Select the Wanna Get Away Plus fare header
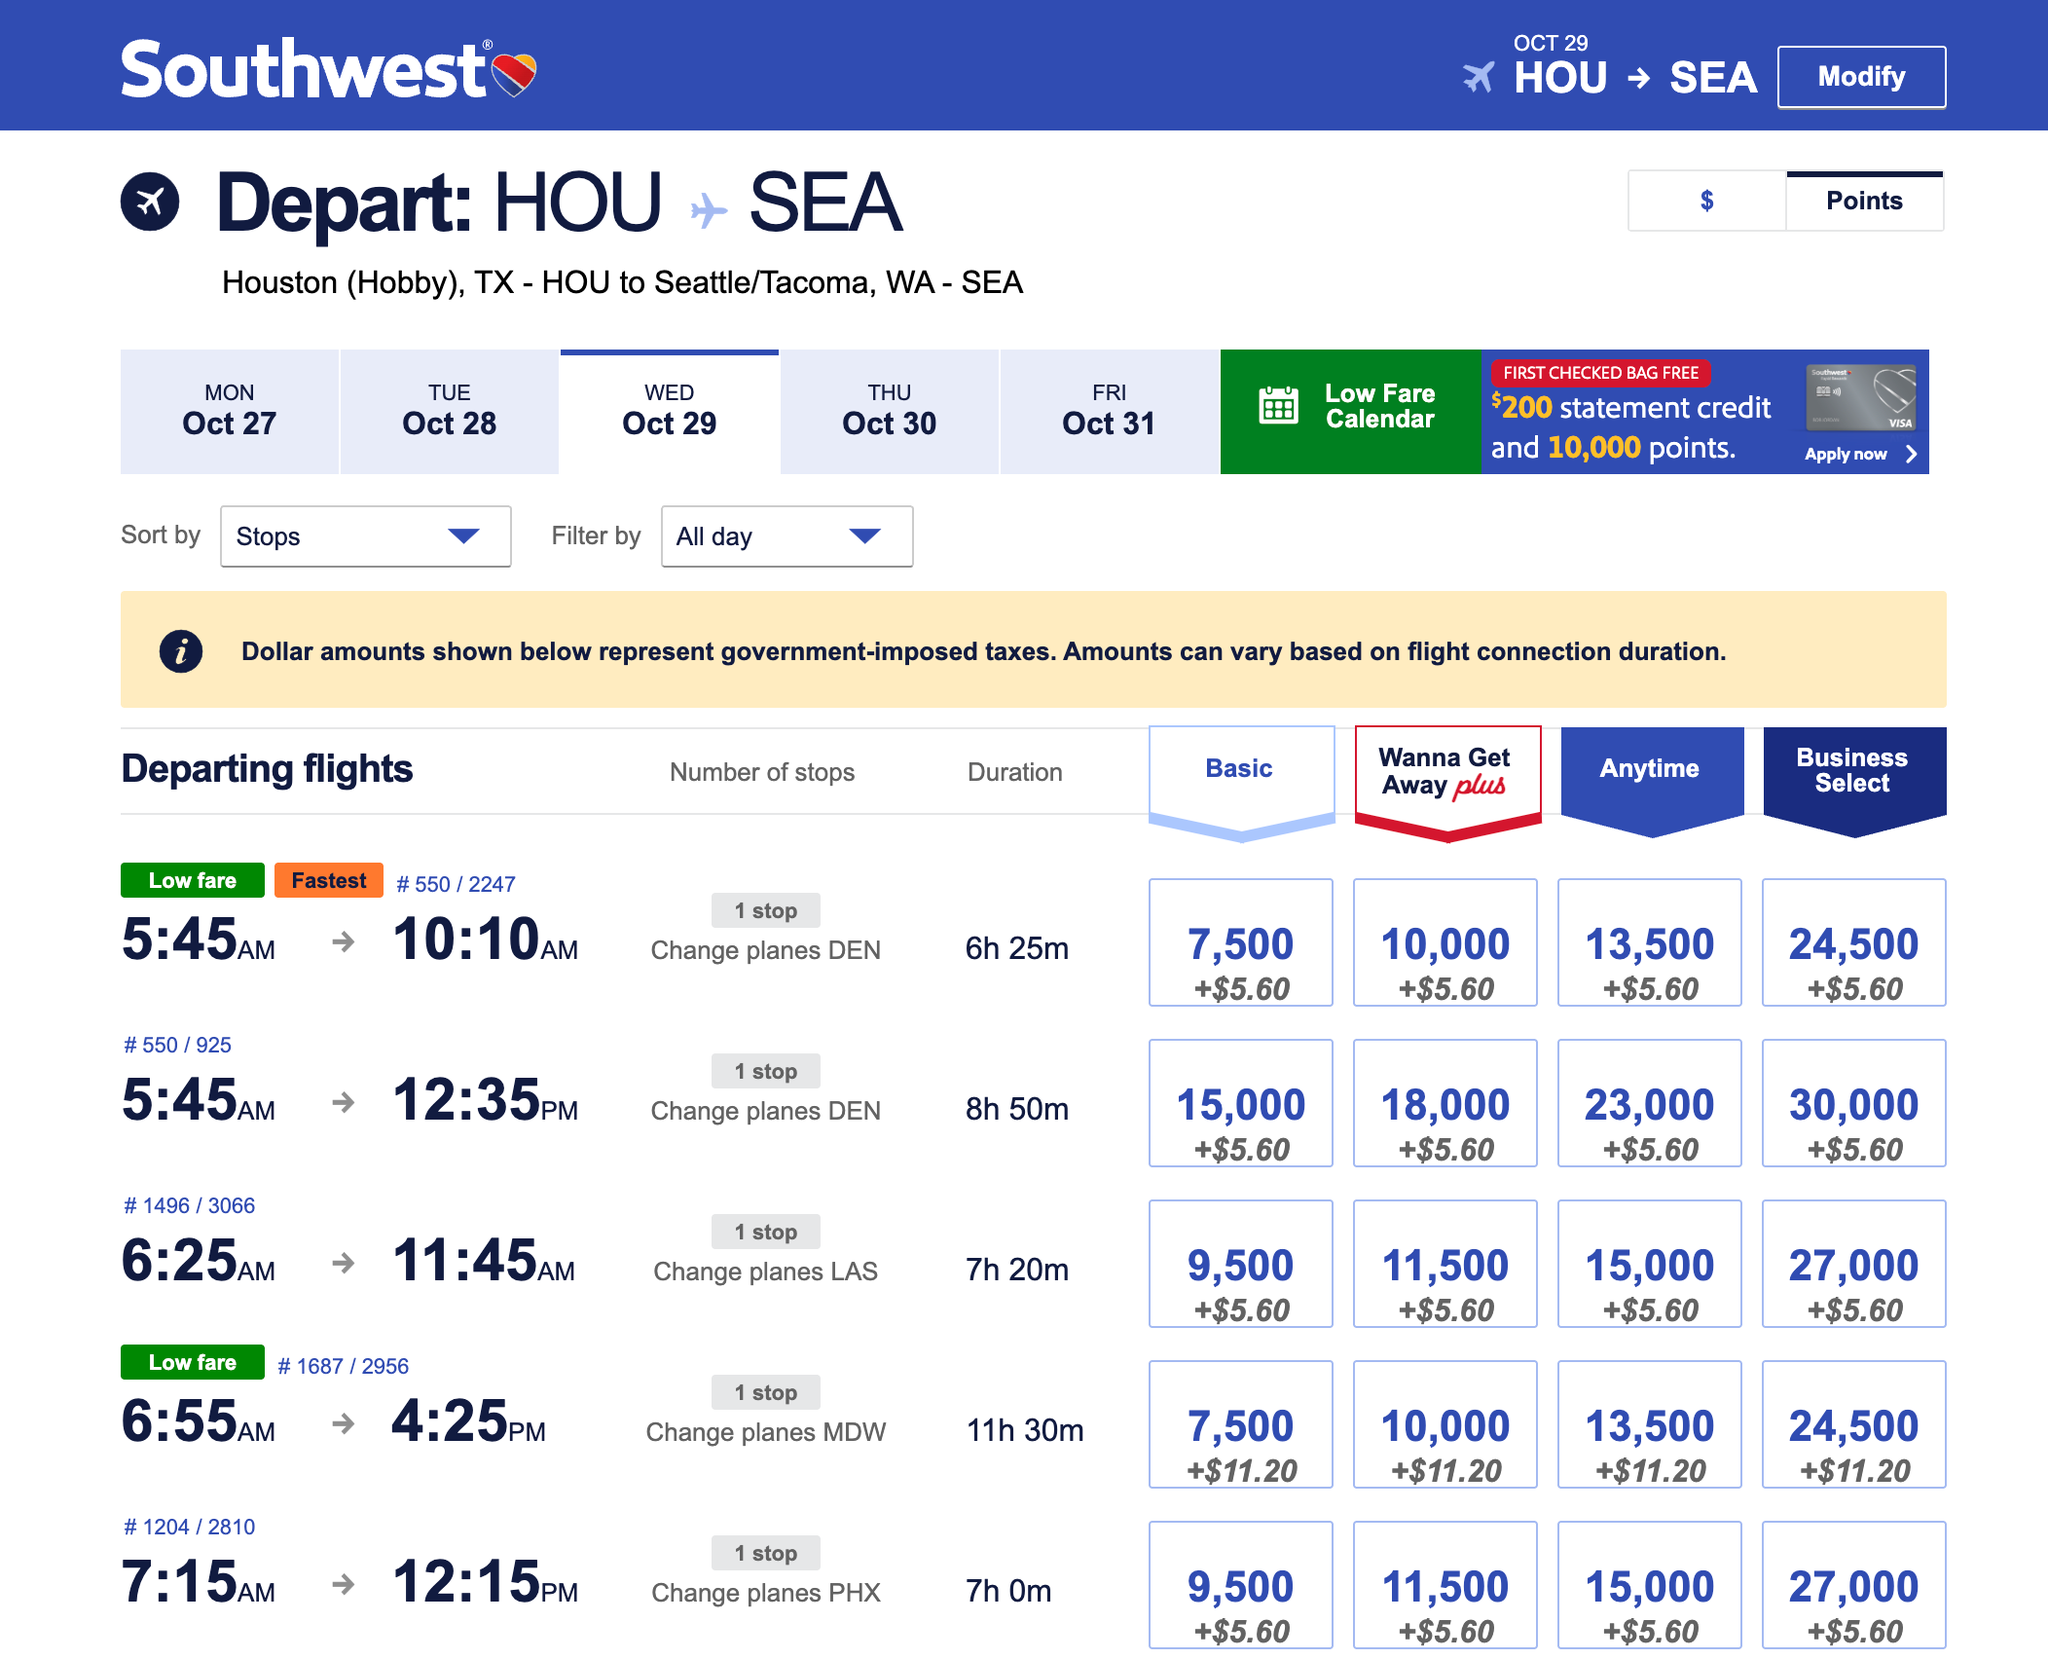This screenshot has width=2048, height=1659. point(1446,772)
